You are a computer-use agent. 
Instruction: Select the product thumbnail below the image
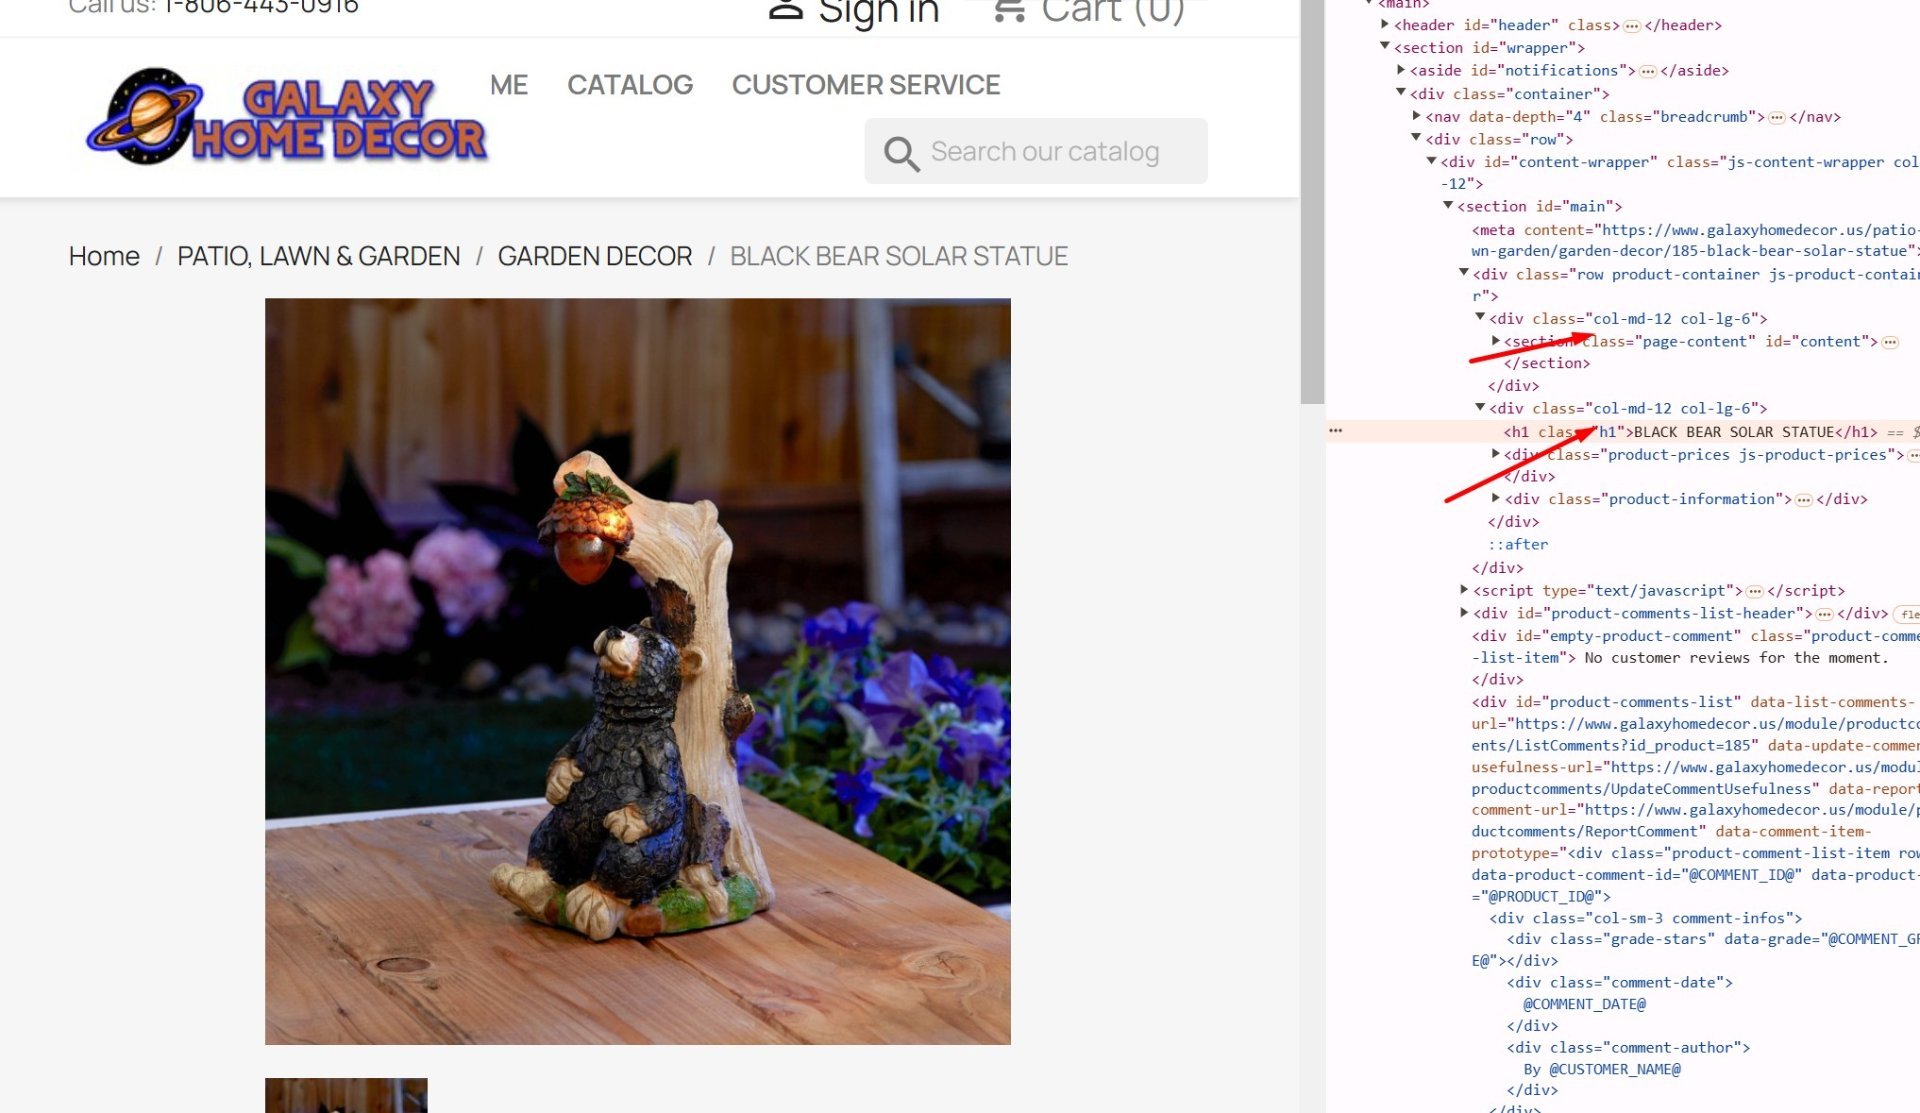pyautogui.click(x=346, y=1095)
